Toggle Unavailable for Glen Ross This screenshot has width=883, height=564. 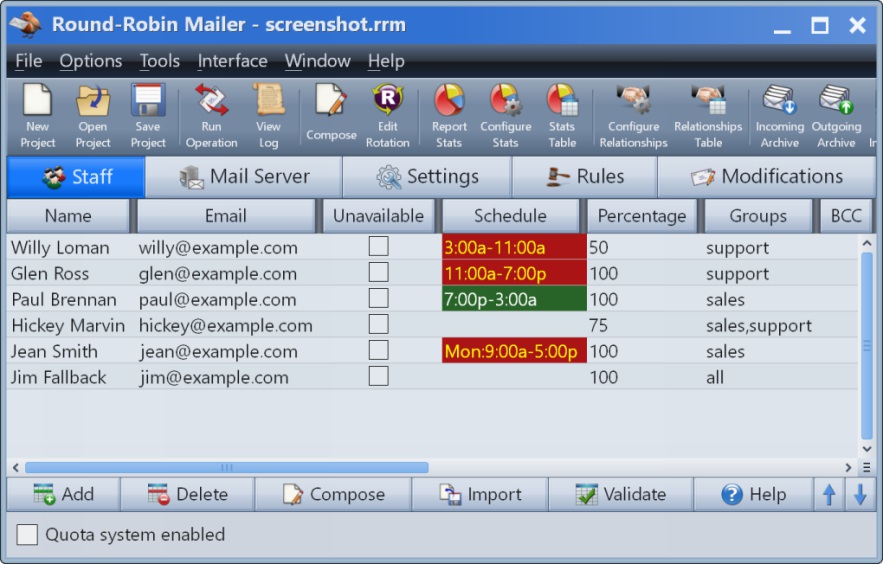pyautogui.click(x=378, y=272)
